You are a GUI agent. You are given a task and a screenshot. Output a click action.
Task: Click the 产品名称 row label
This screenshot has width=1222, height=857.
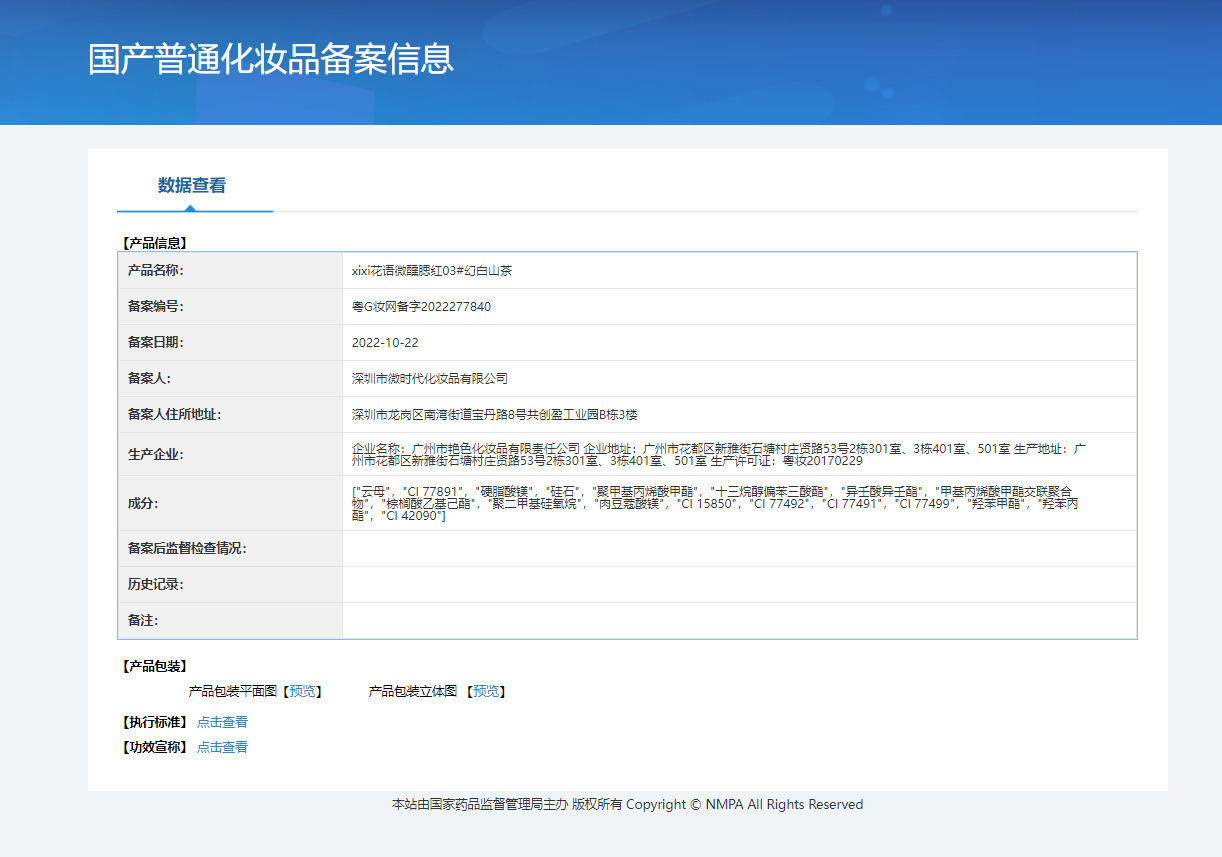(156, 271)
